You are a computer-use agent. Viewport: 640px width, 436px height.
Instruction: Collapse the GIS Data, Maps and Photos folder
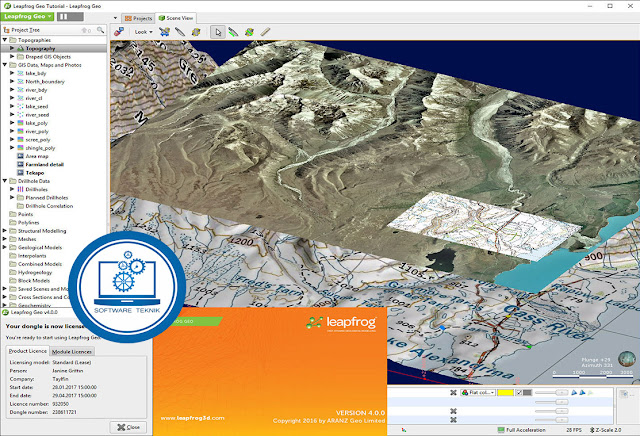[5, 65]
